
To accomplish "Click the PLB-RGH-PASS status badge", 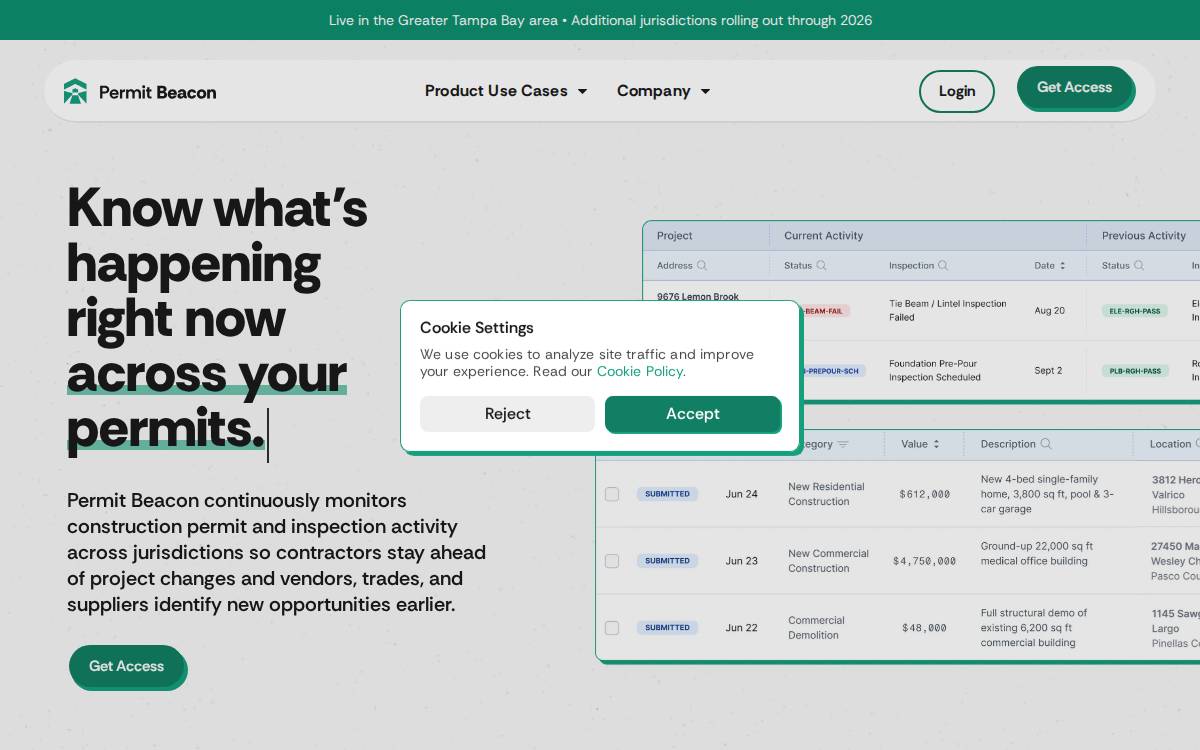I will point(1135,371).
